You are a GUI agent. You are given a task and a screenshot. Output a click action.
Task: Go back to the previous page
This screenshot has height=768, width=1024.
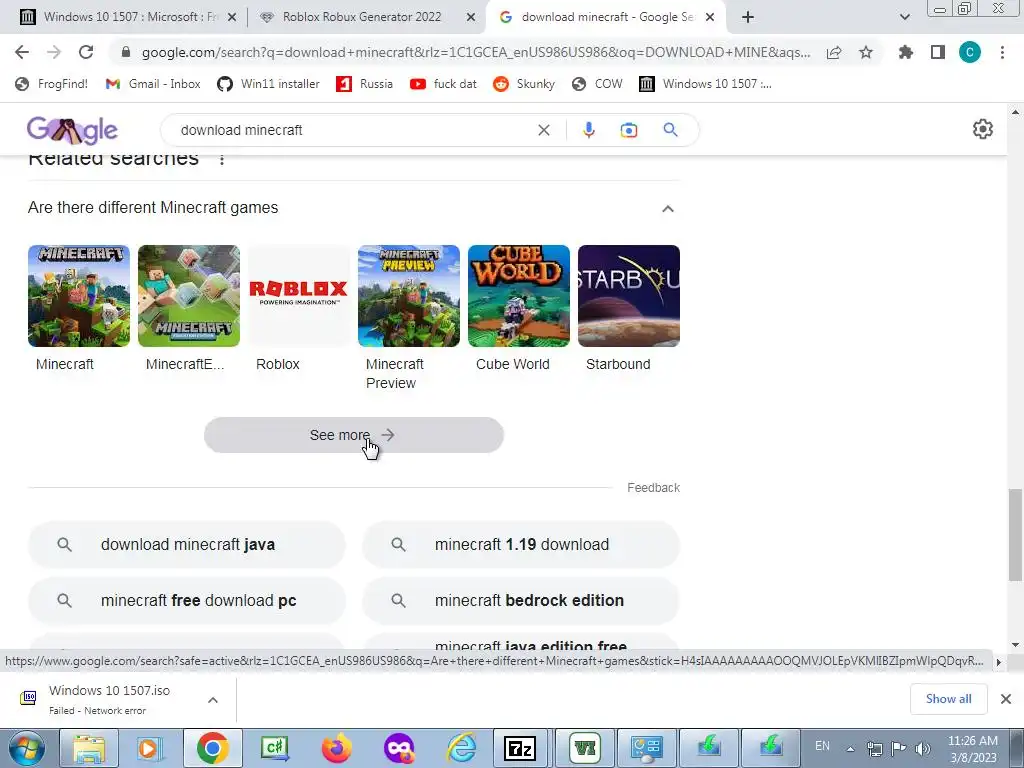click(22, 52)
